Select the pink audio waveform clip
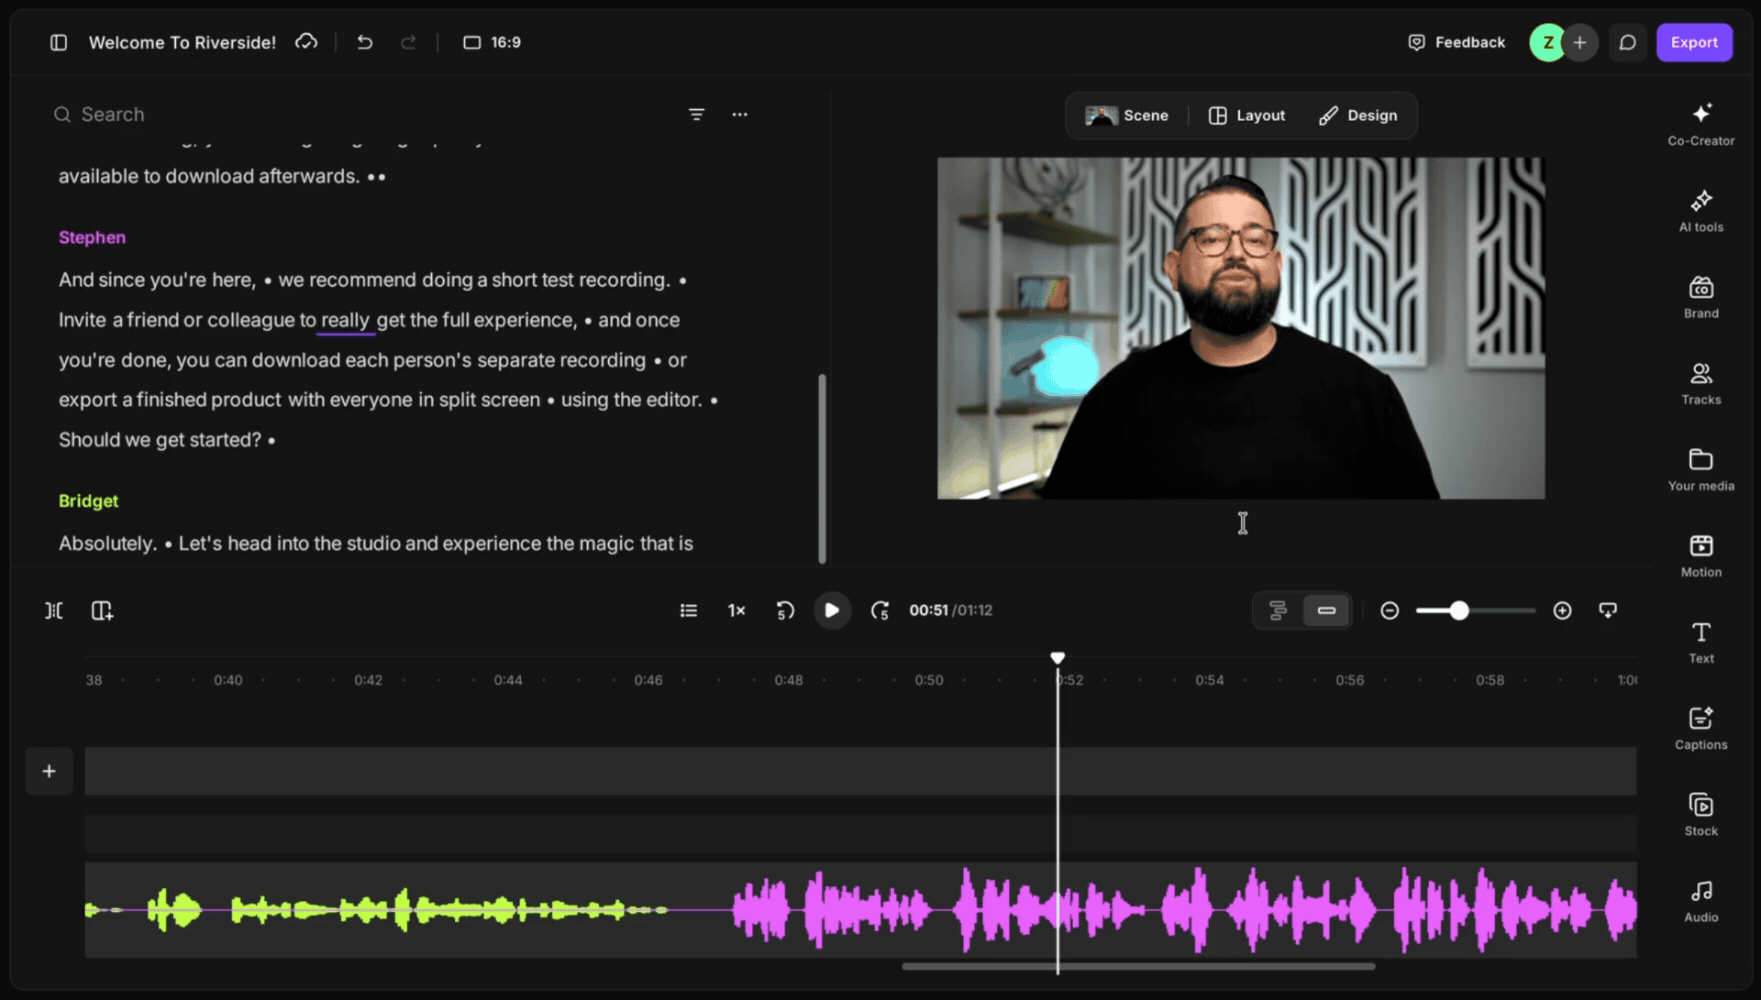The height and width of the screenshot is (1000, 1761). point(1184,910)
